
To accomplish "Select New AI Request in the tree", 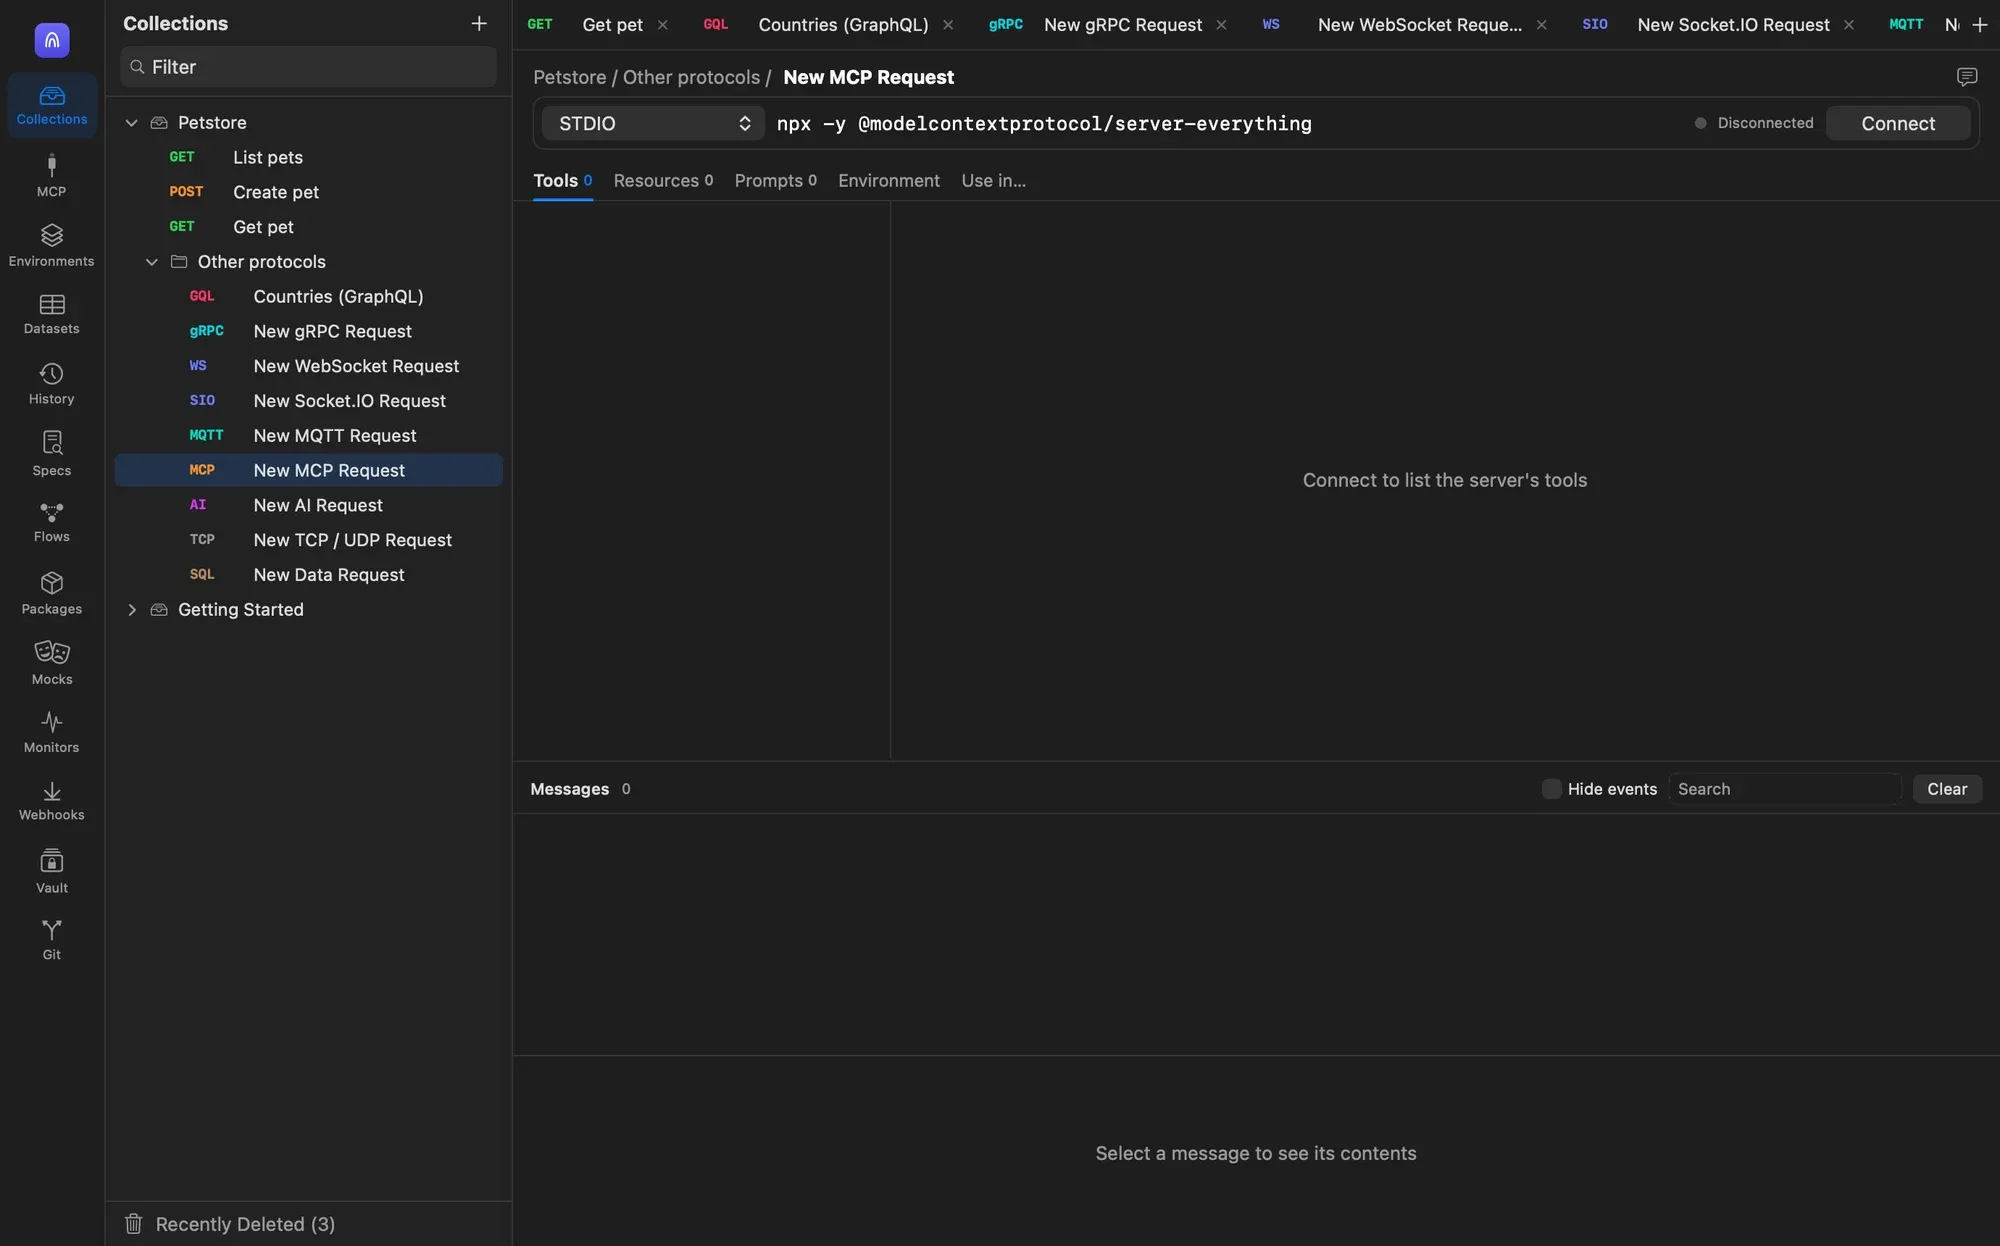I will pos(308,505).
